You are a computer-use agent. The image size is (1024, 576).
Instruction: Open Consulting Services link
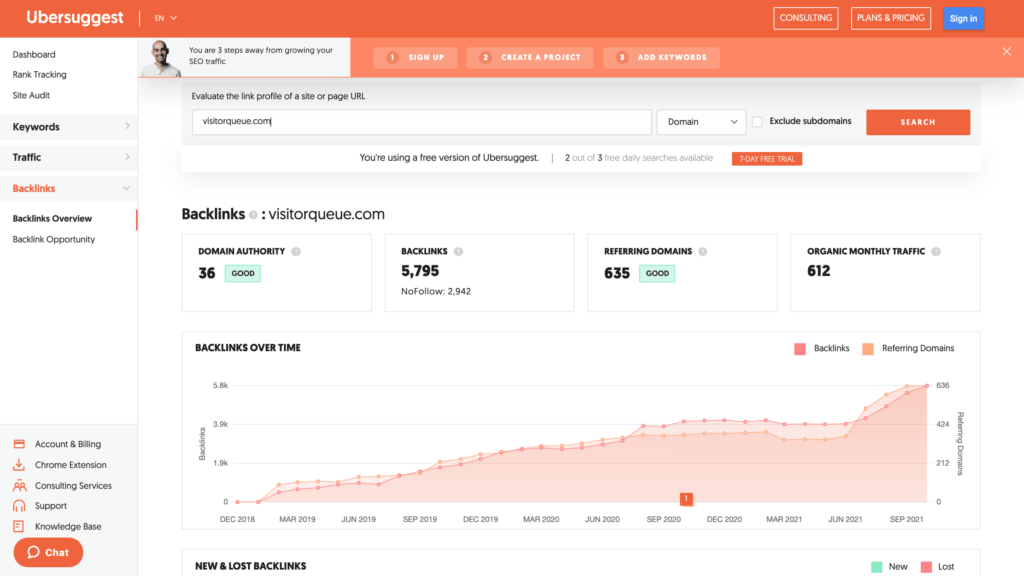coord(73,486)
